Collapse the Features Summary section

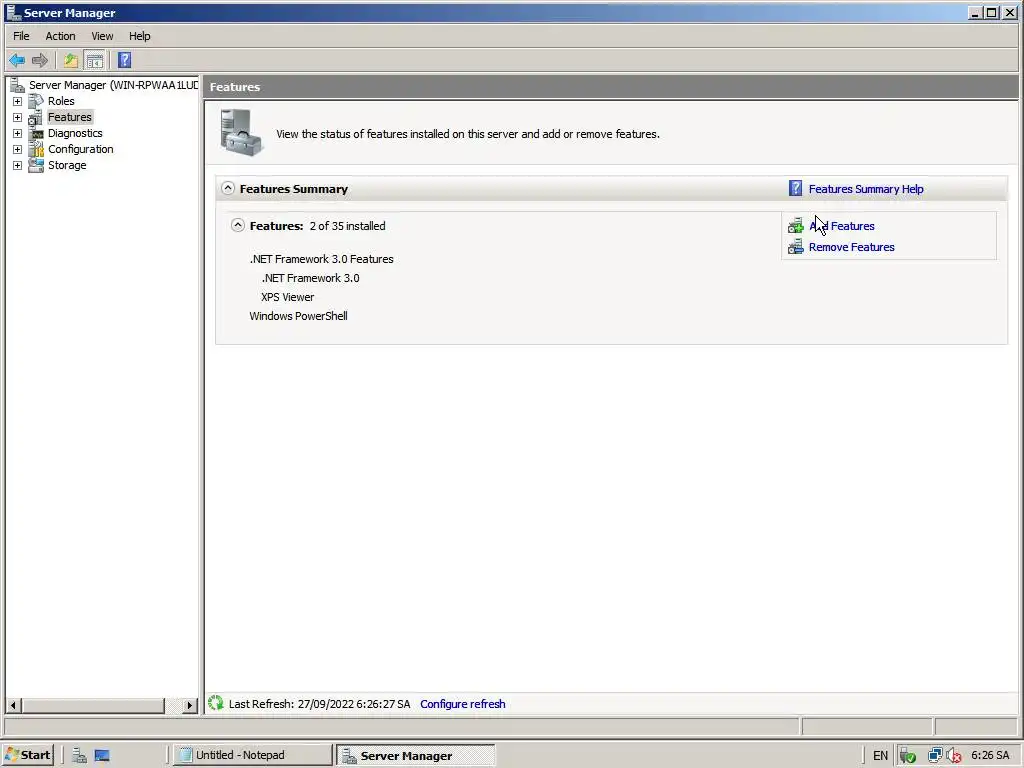227,188
